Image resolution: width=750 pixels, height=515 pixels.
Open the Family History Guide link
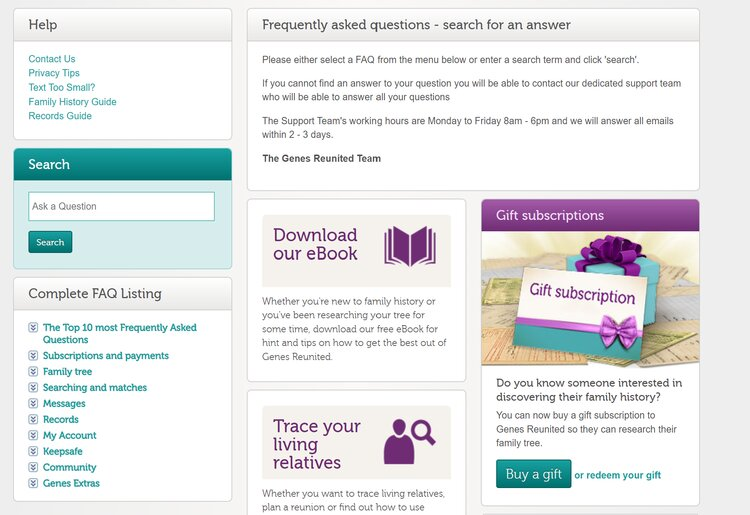[72, 102]
